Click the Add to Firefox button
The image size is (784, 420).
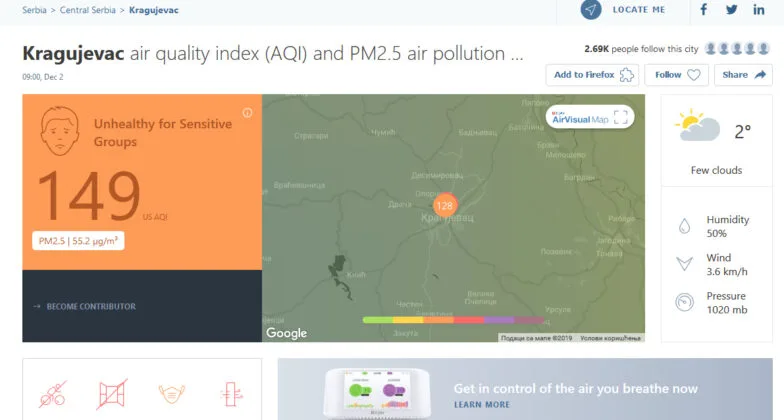[x=592, y=75]
